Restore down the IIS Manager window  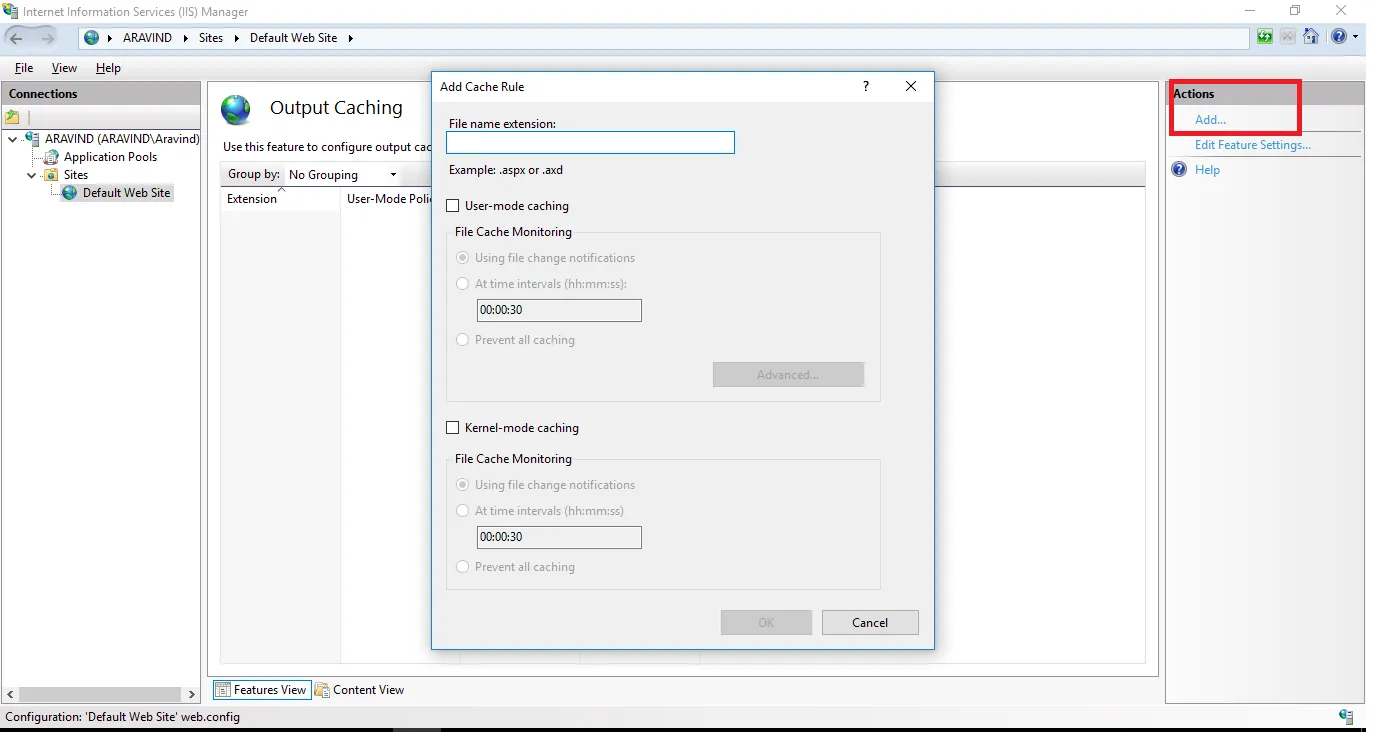pyautogui.click(x=1295, y=11)
